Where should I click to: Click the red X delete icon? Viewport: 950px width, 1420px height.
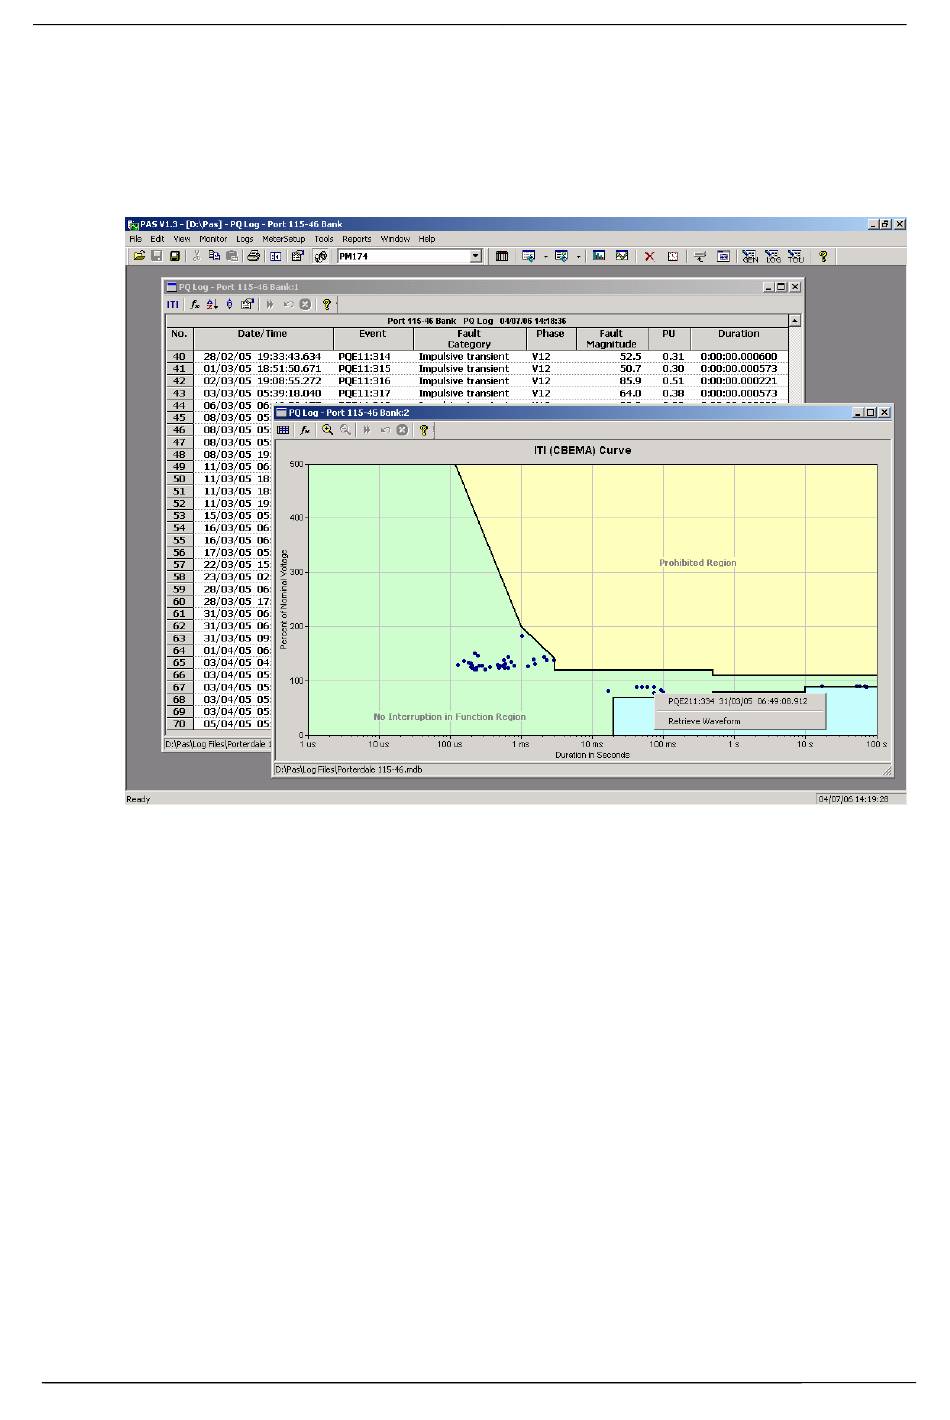649,256
